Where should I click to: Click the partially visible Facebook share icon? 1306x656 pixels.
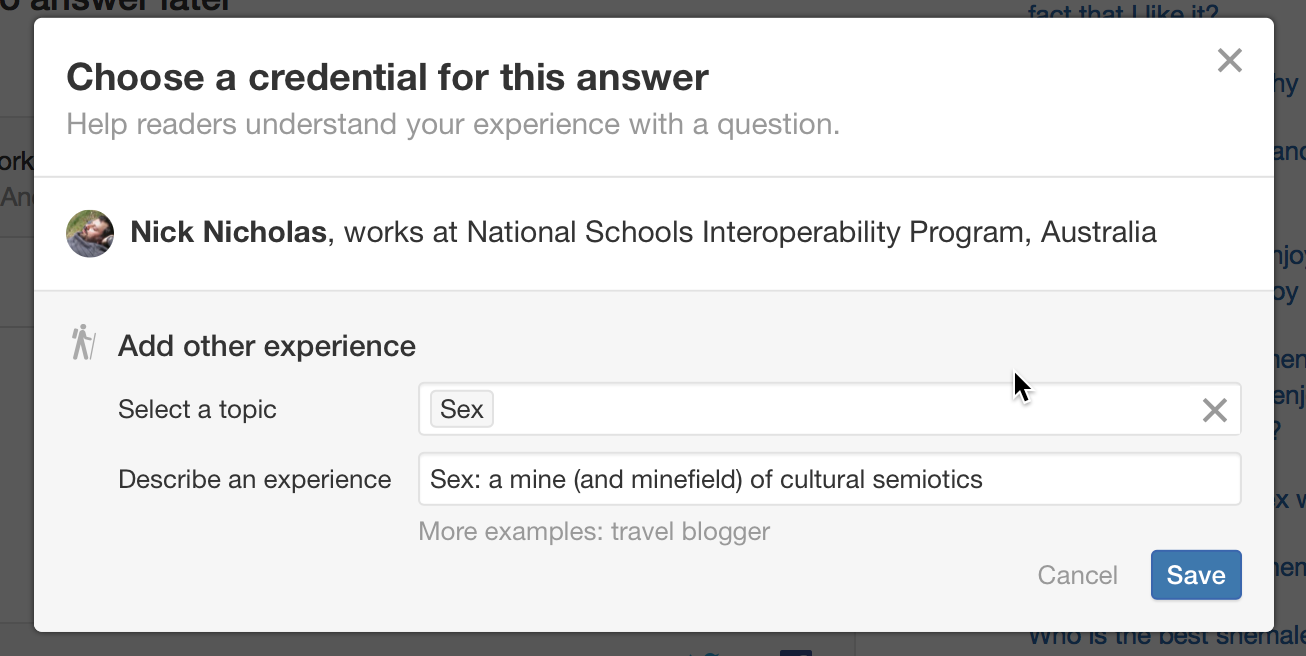(795, 652)
